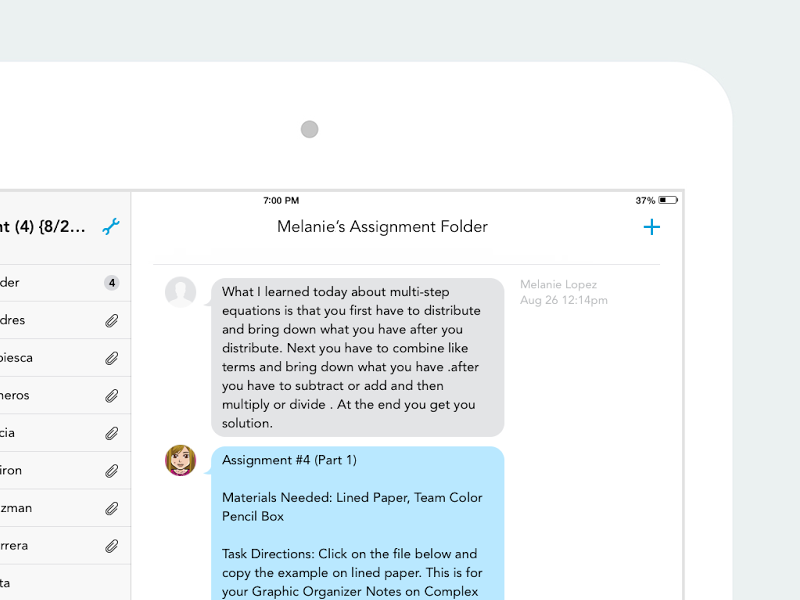
Task: Click the sender name 'Melanie Lopez'
Action: click(558, 284)
